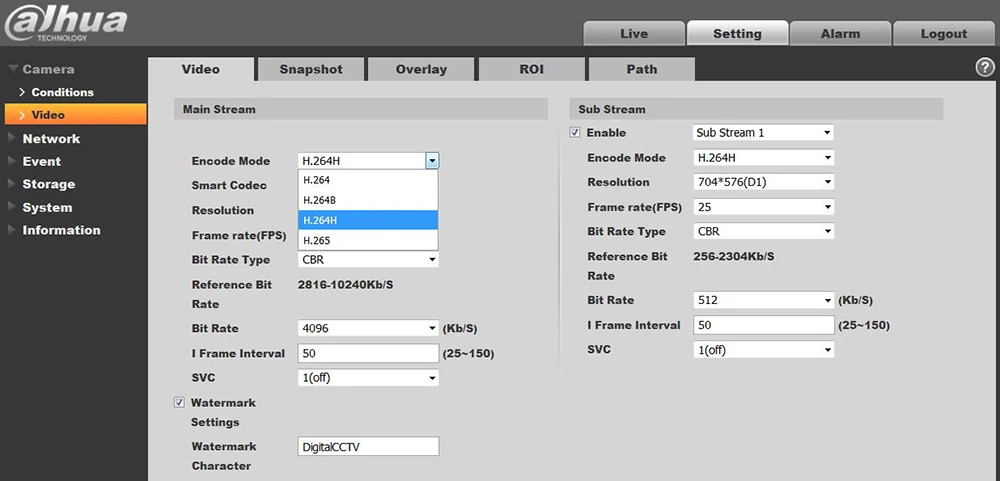Open Sub Stream Resolution 704*576(D1) dropdown
The width and height of the screenshot is (1000, 481).
(x=763, y=182)
